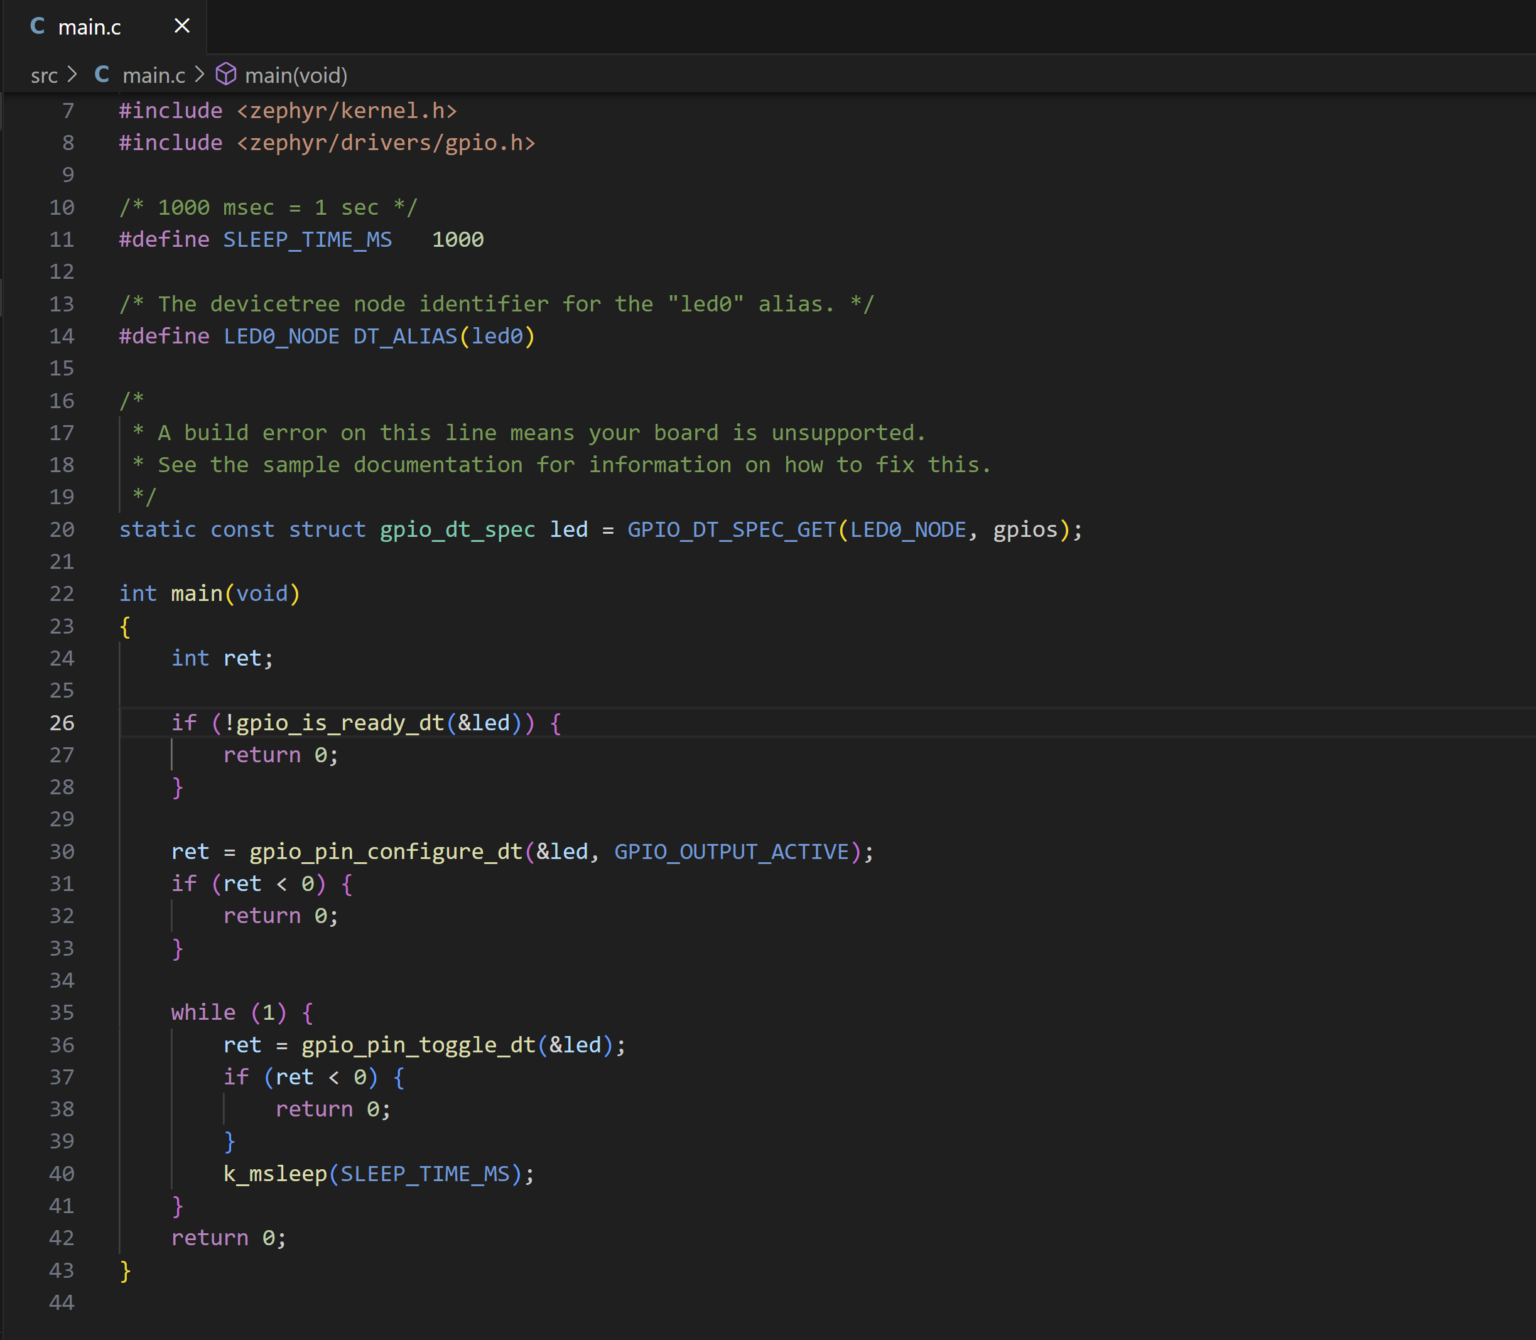Click the LED0_NODE definition
The image size is (1536, 1340).
coord(280,336)
